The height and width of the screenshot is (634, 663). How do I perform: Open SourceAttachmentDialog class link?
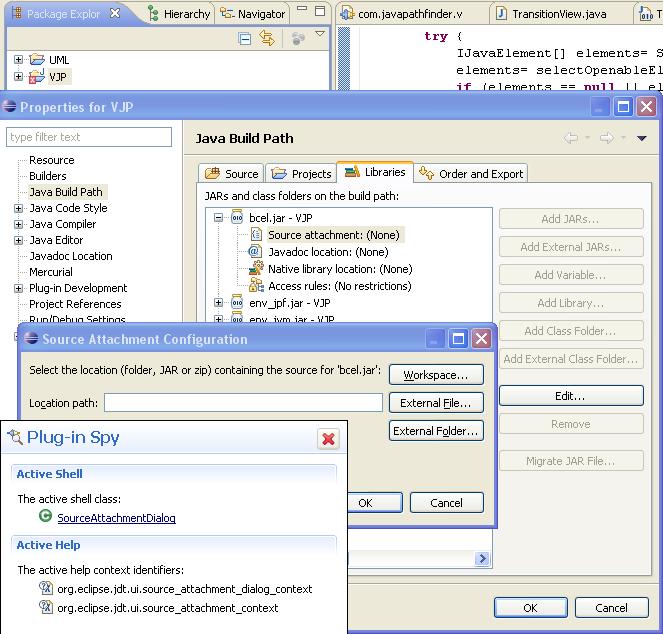[116, 518]
